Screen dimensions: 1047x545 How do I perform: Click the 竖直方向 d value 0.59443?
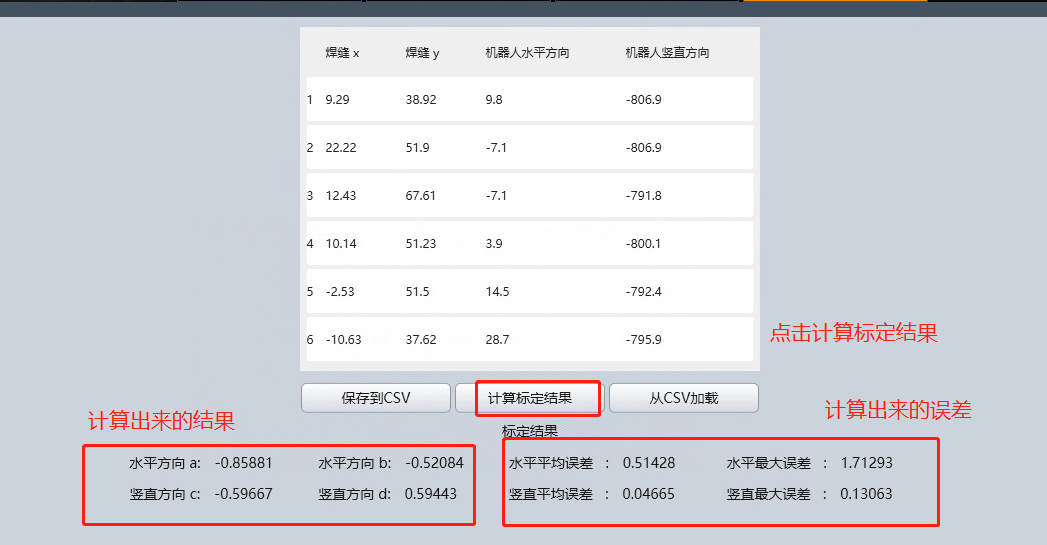coord(431,493)
